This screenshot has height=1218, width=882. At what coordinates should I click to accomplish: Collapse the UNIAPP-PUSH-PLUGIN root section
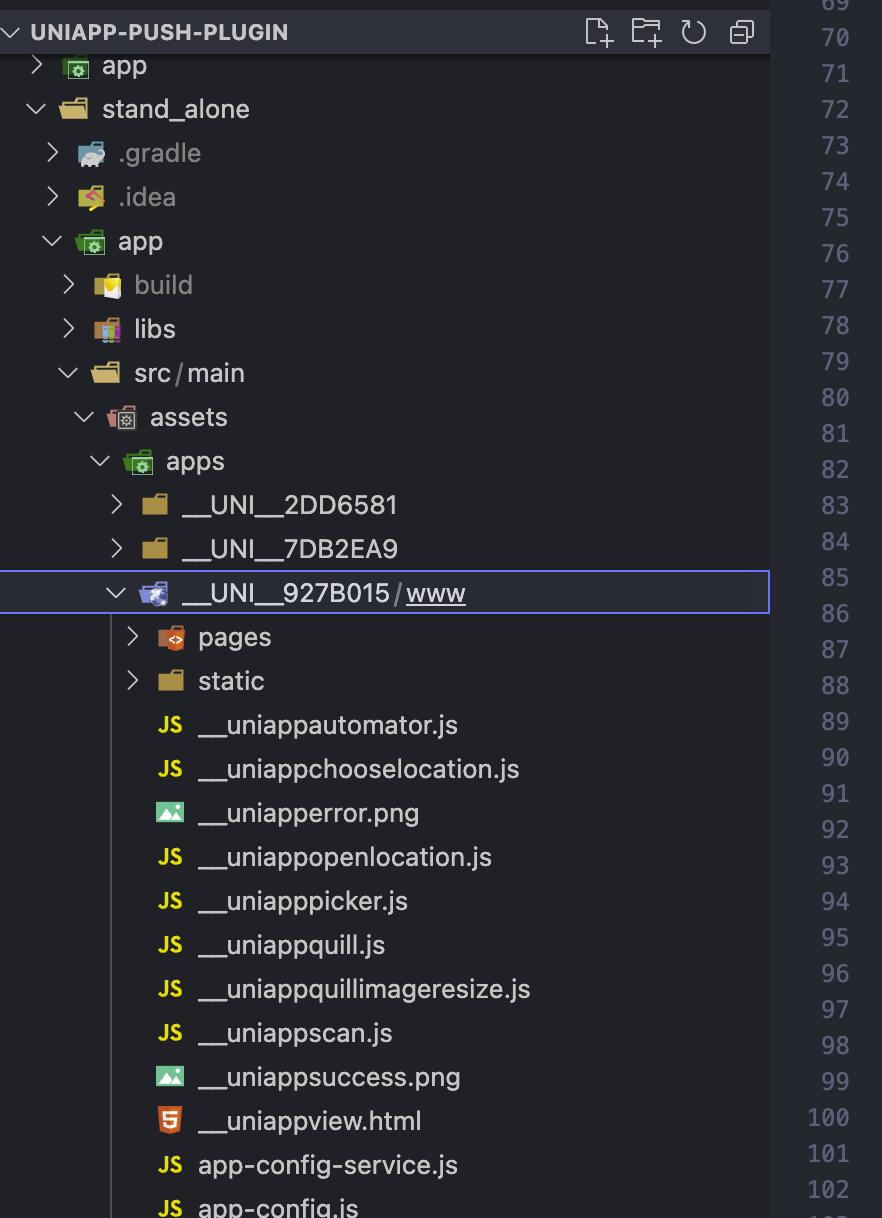point(12,32)
